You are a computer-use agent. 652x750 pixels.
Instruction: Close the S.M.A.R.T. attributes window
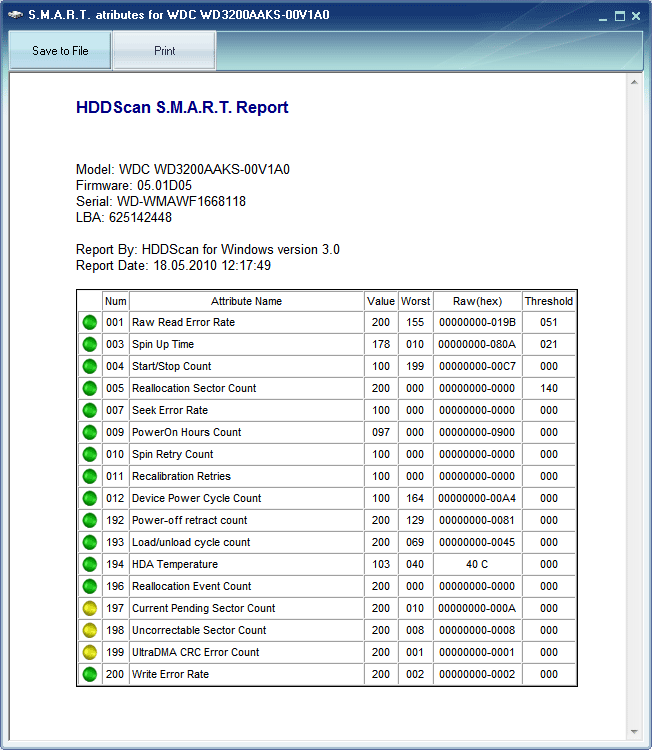(636, 16)
